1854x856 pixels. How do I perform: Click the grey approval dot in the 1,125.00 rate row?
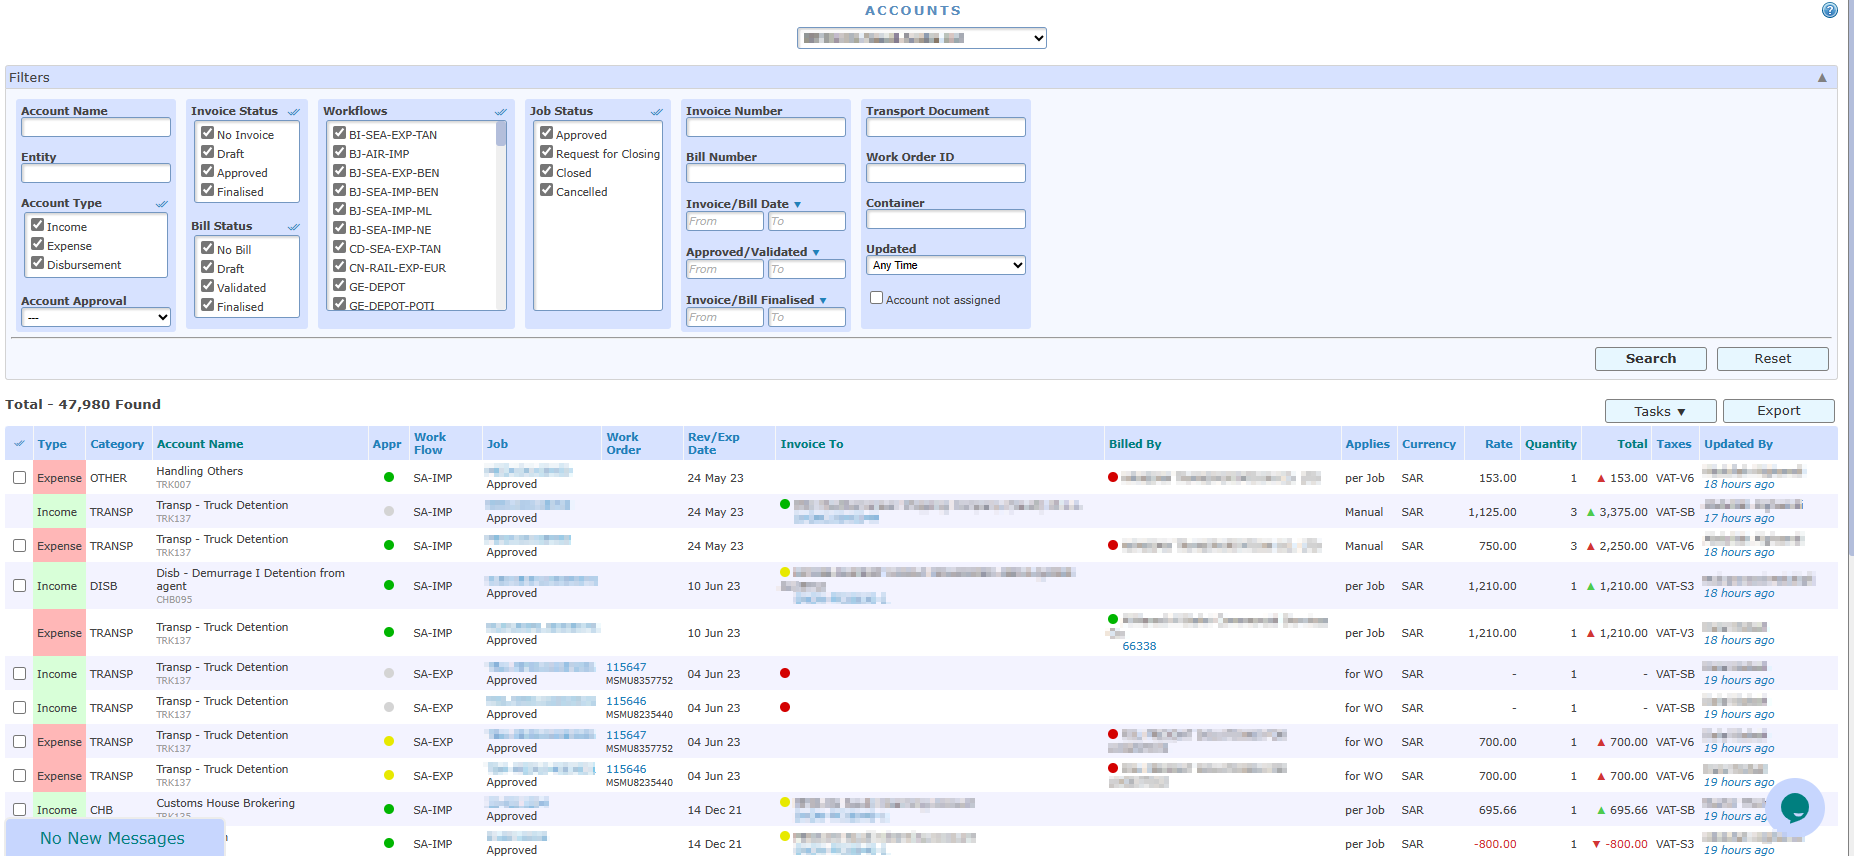click(x=389, y=511)
